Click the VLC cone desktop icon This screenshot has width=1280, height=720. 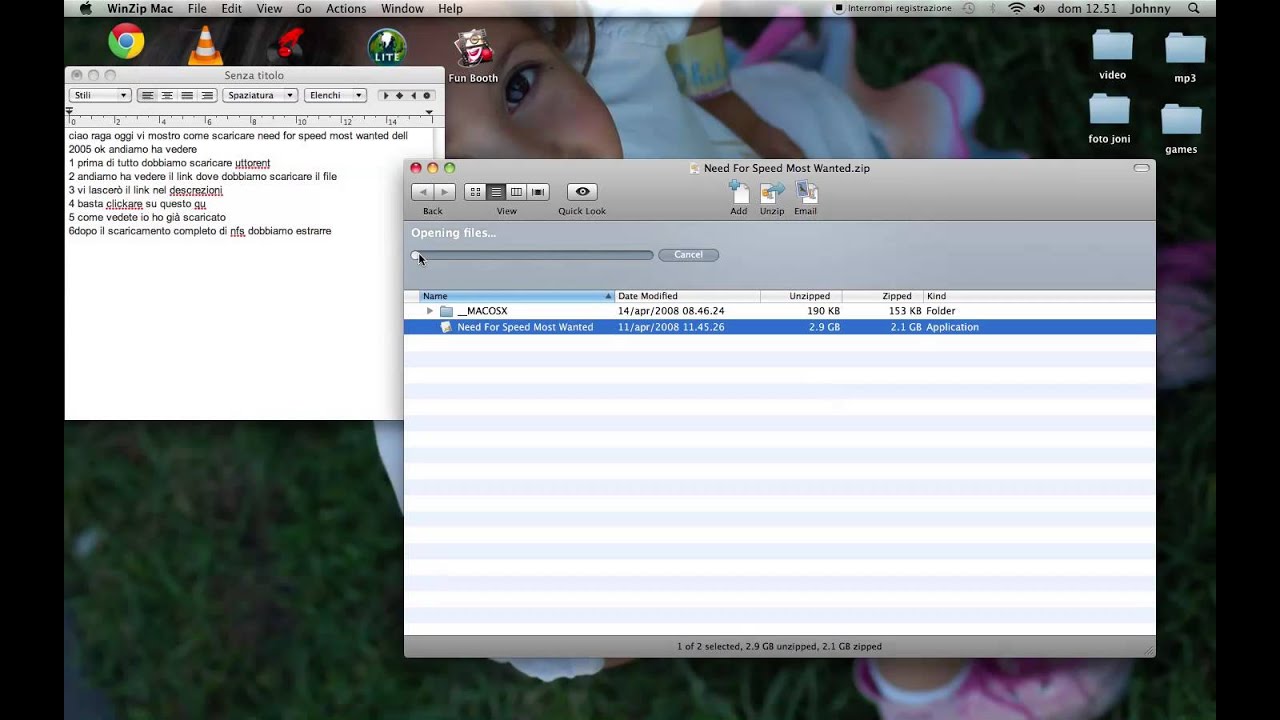[x=206, y=45]
